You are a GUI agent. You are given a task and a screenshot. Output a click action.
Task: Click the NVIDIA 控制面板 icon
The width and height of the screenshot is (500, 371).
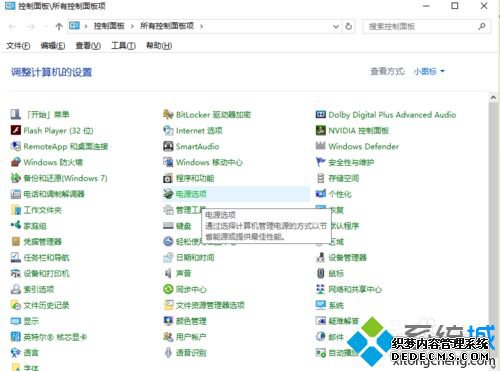[320, 130]
